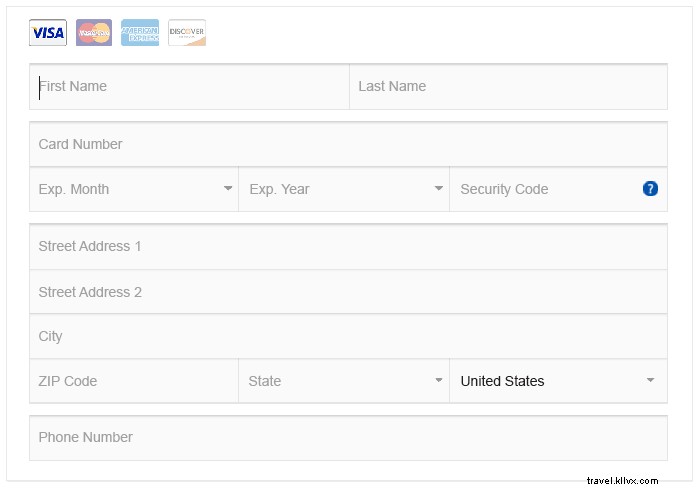Click the arrow caret in Exp. Year
This screenshot has height=489, width=700.
(438, 189)
